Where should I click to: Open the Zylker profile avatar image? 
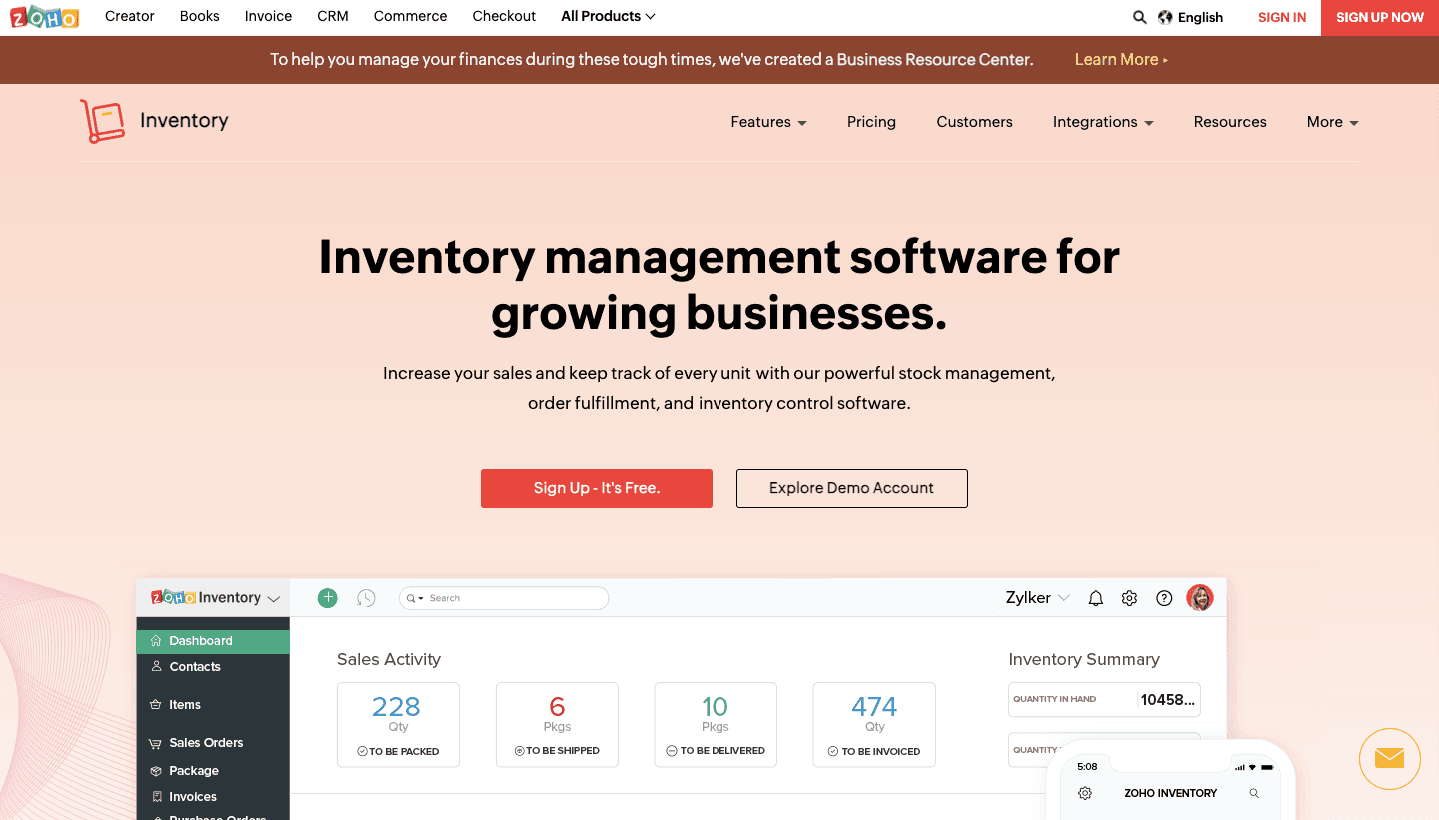[x=1200, y=597]
